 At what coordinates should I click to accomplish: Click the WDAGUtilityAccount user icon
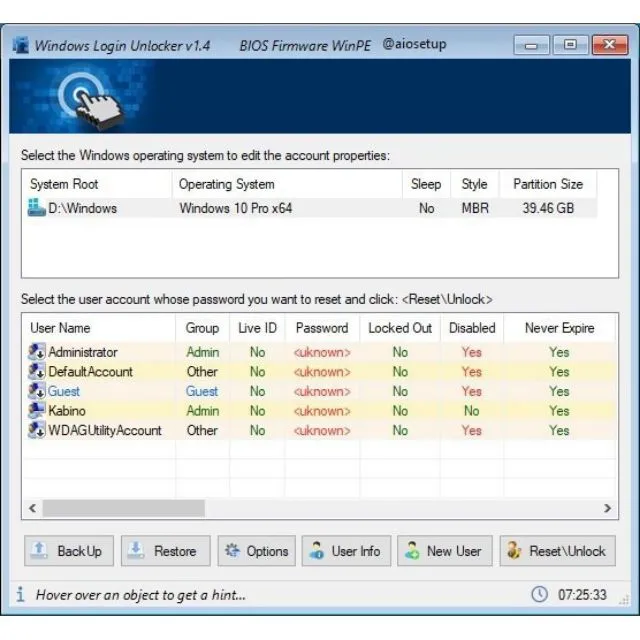[37, 430]
